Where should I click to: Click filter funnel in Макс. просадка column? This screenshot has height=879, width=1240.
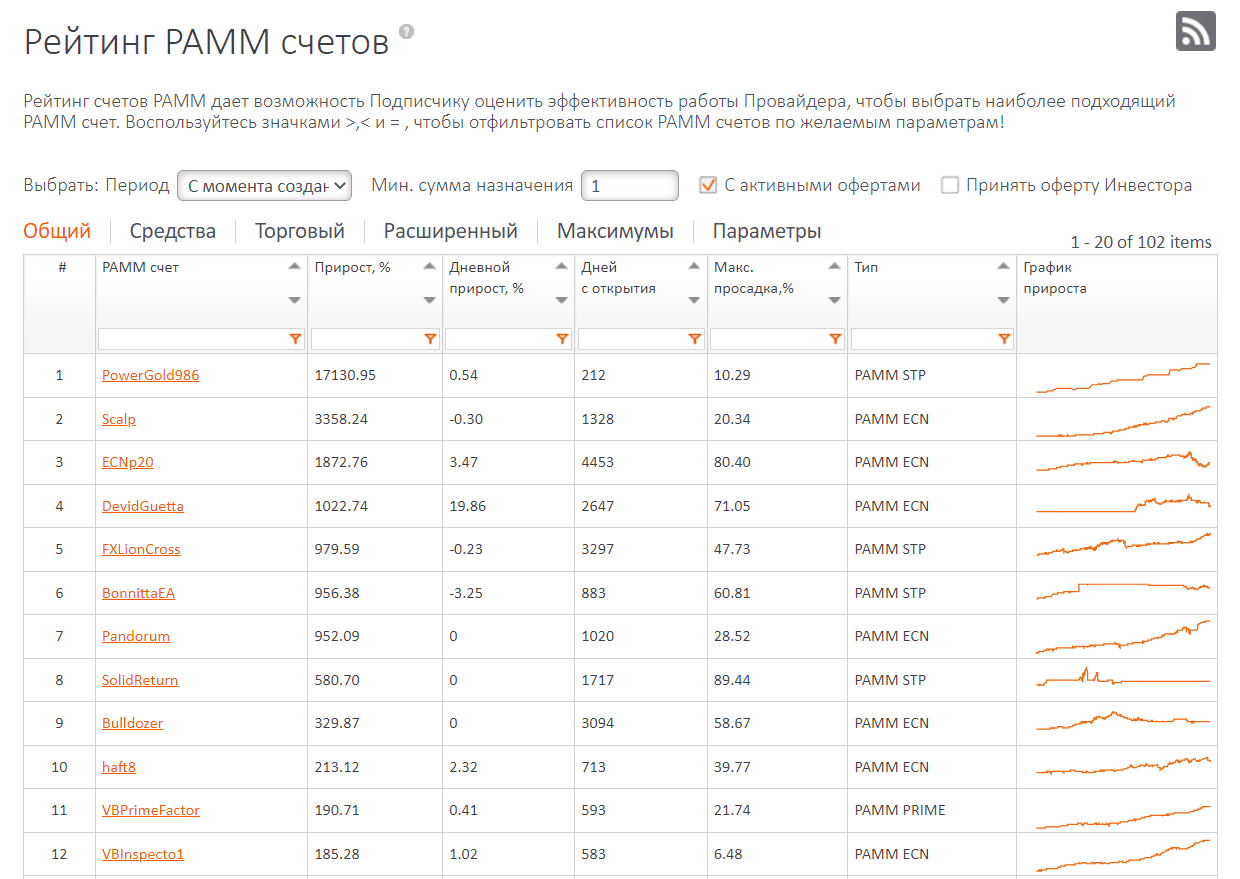[835, 339]
